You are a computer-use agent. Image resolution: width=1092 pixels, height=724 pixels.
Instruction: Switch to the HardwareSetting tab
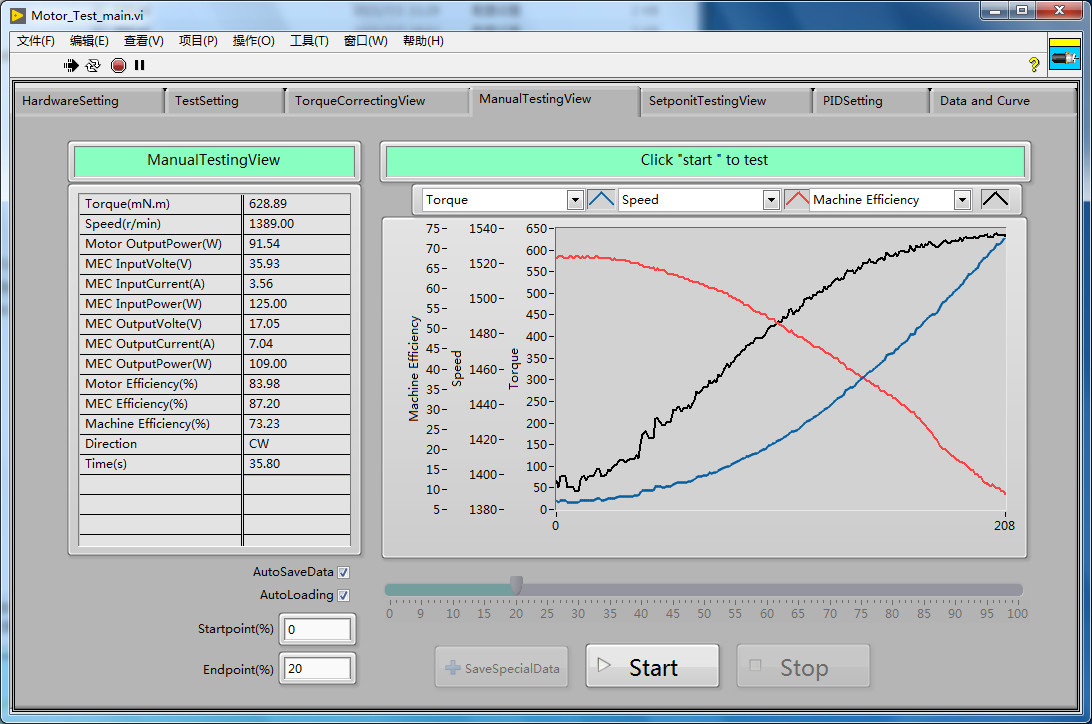pos(88,101)
